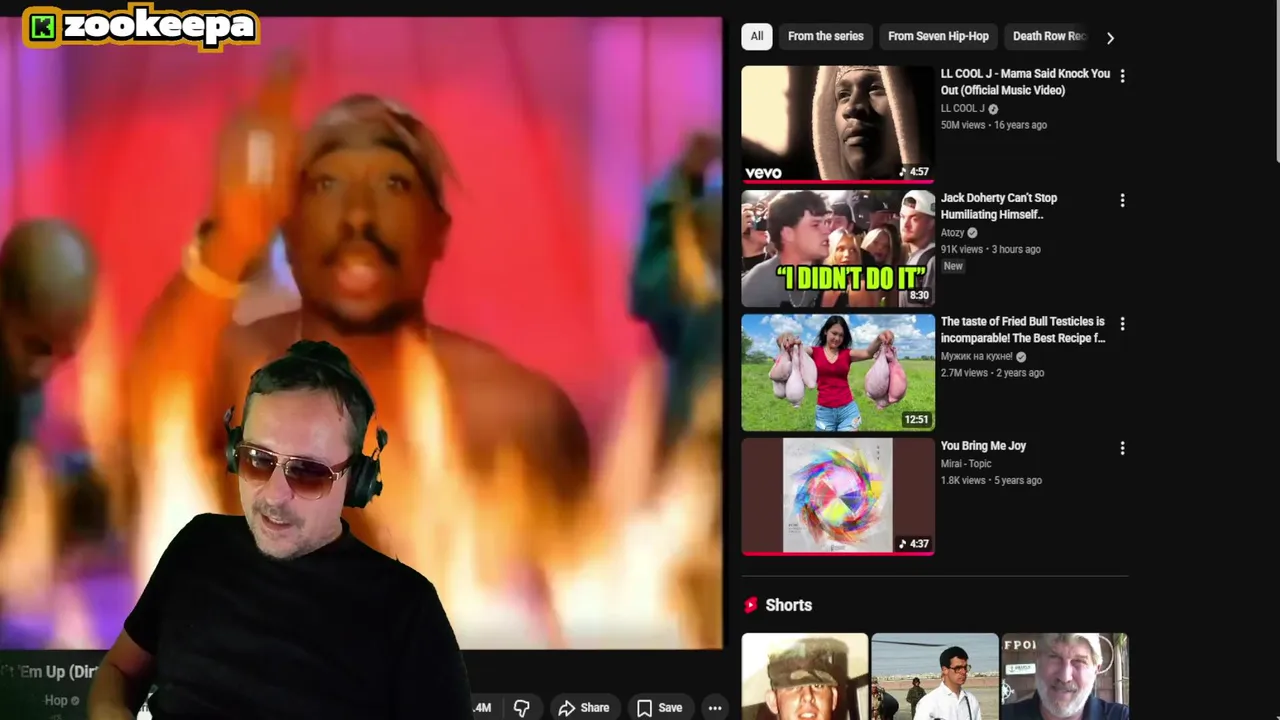The height and width of the screenshot is (720, 1280).
Task: Open Fried Bull Testicles video title
Action: (1023, 330)
